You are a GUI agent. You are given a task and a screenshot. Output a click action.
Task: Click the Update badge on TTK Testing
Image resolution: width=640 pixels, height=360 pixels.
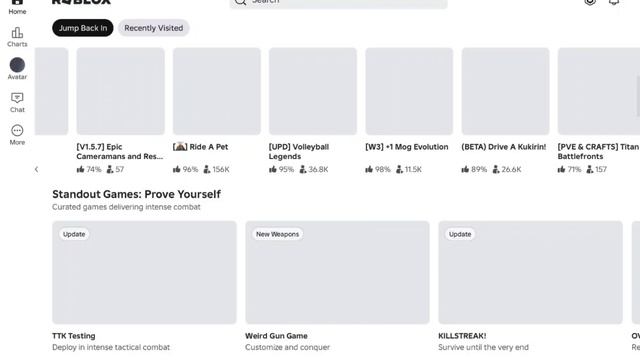click(74, 234)
